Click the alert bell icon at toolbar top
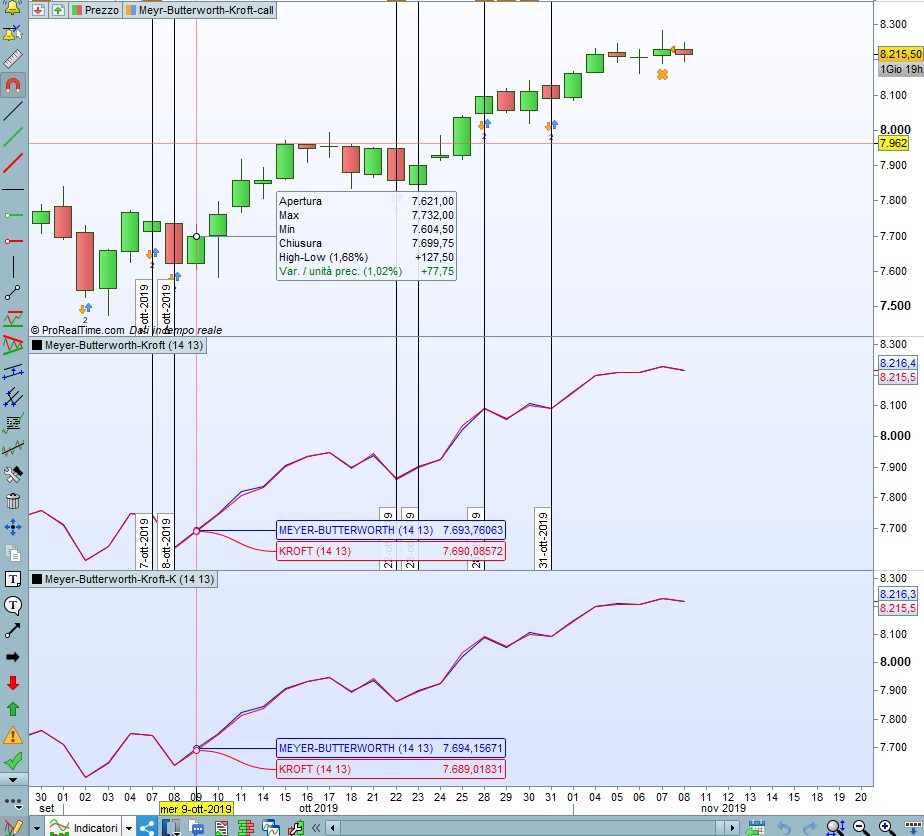 pyautogui.click(x=12, y=7)
